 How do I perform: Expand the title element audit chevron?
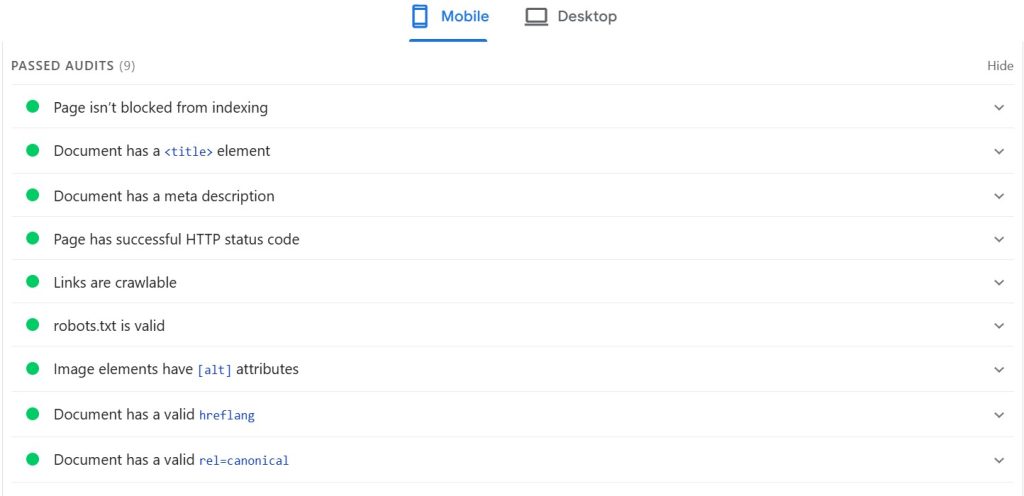pyautogui.click(x=998, y=152)
